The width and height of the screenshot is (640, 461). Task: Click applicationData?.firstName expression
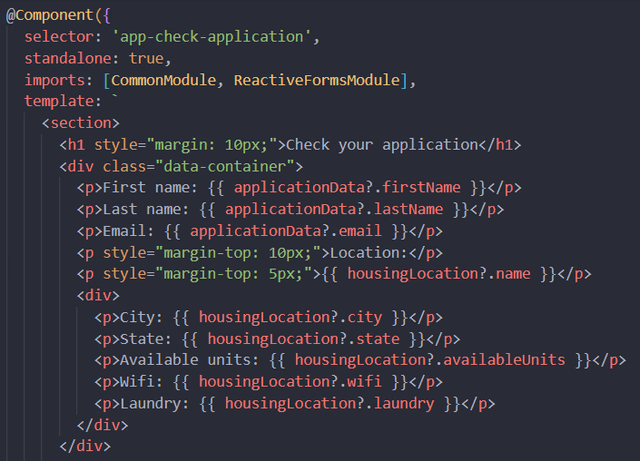[347, 188]
